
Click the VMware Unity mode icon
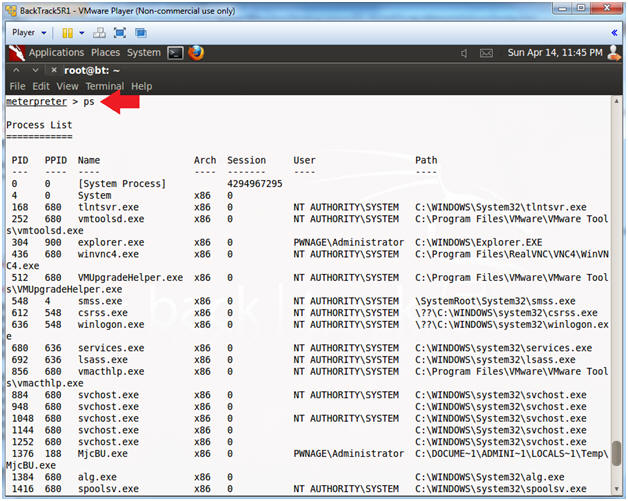pyautogui.click(x=141, y=33)
